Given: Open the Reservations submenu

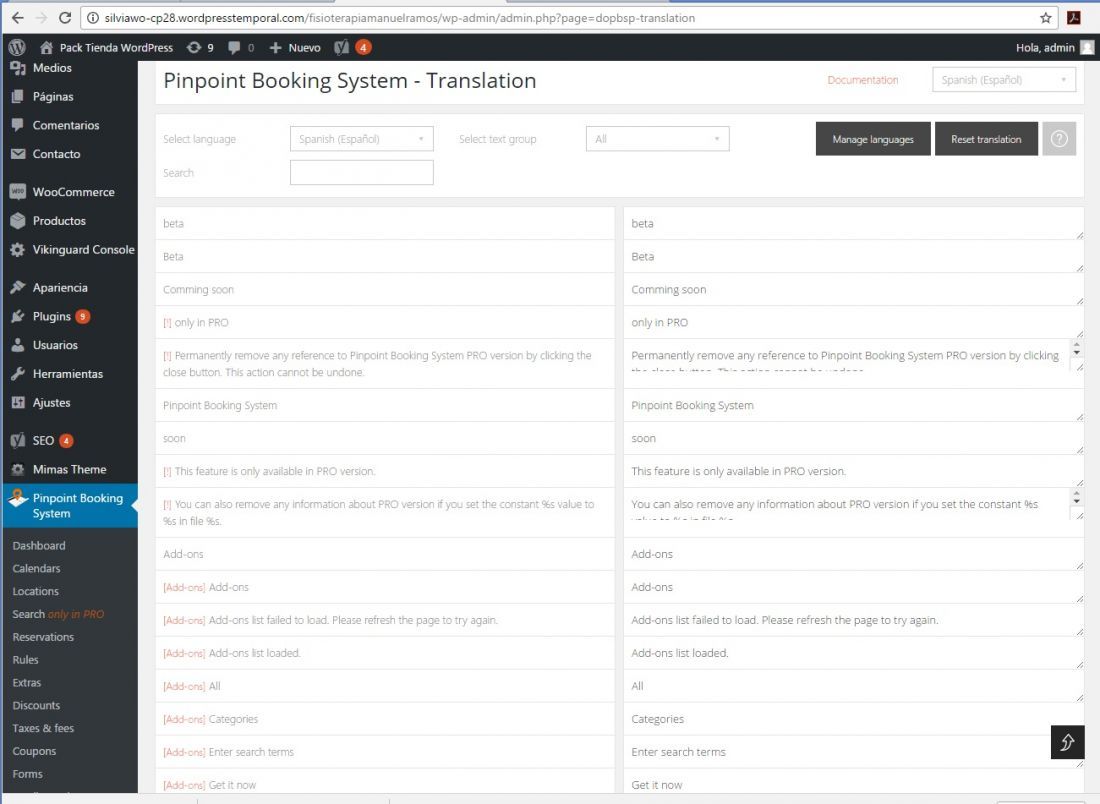Looking at the screenshot, I should 43,637.
